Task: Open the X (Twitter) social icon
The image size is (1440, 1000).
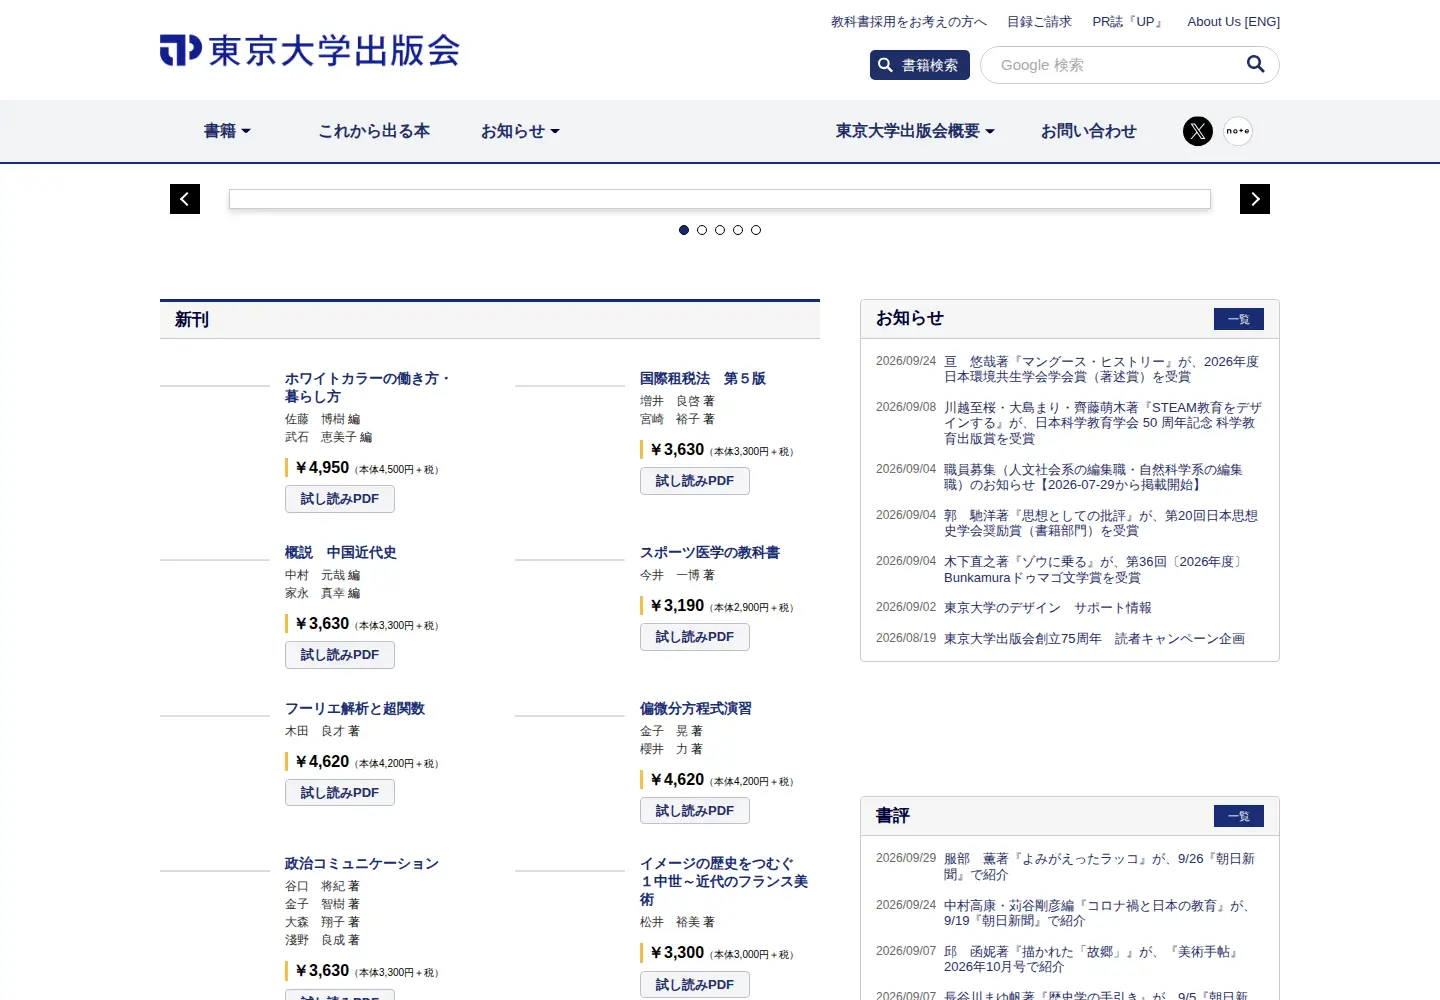Action: coord(1198,131)
